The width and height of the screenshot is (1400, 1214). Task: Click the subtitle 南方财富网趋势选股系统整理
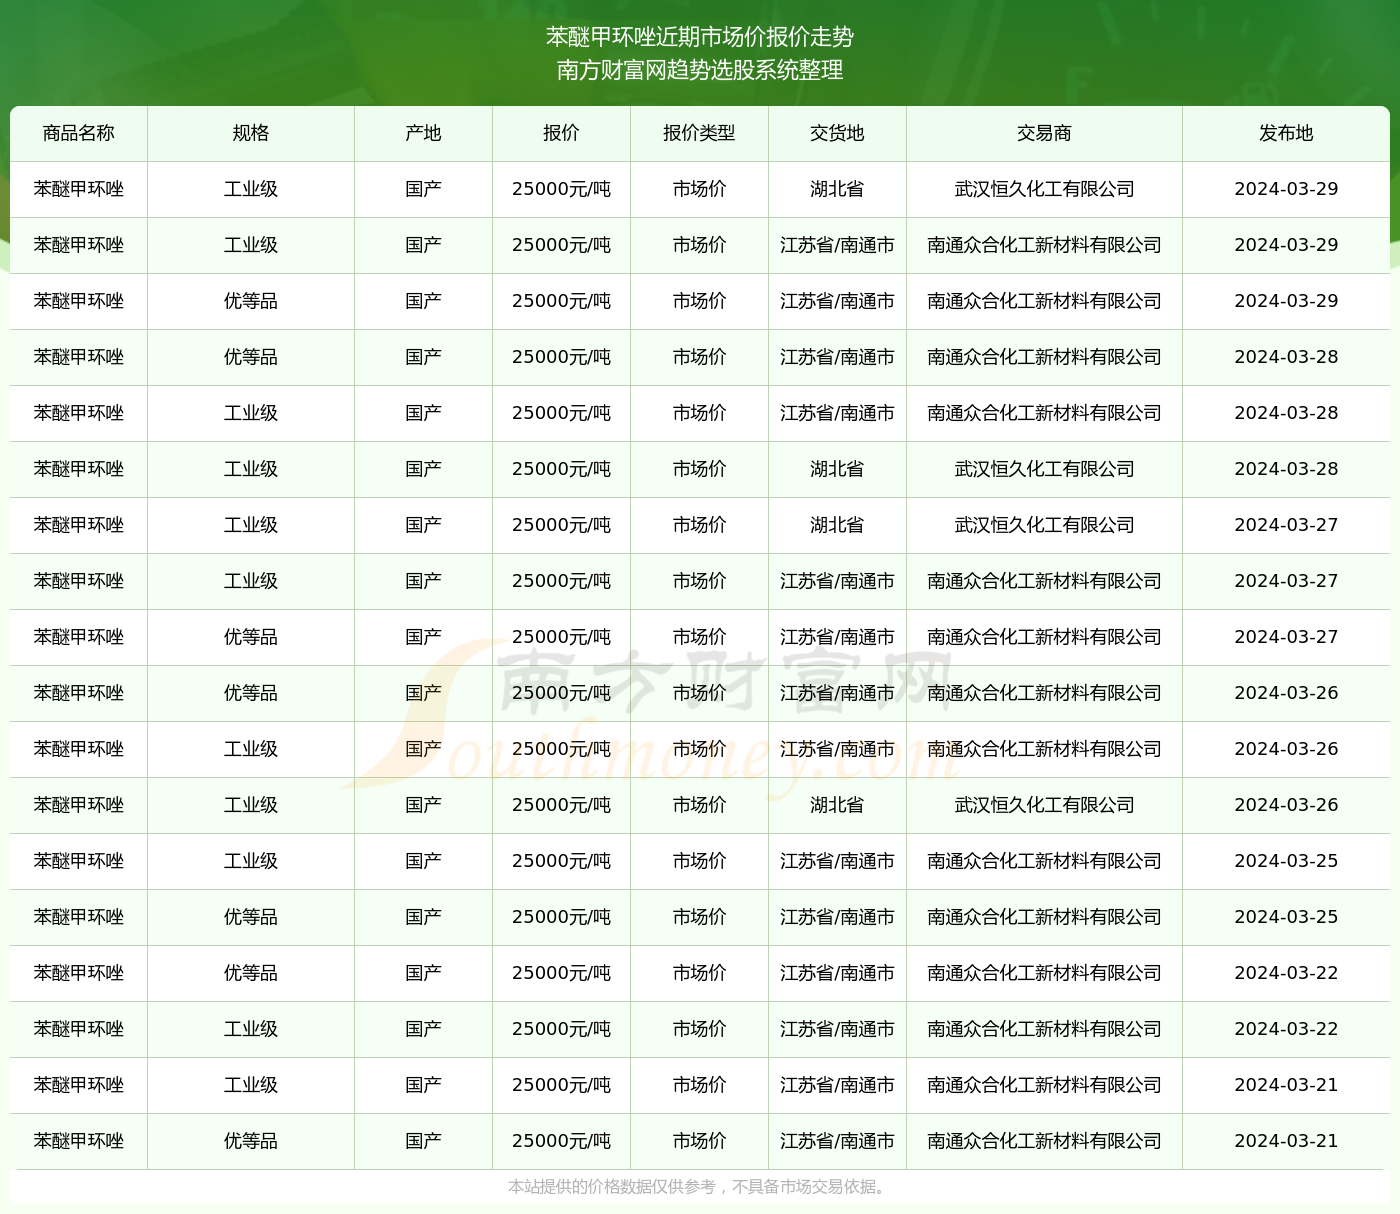pos(699,70)
